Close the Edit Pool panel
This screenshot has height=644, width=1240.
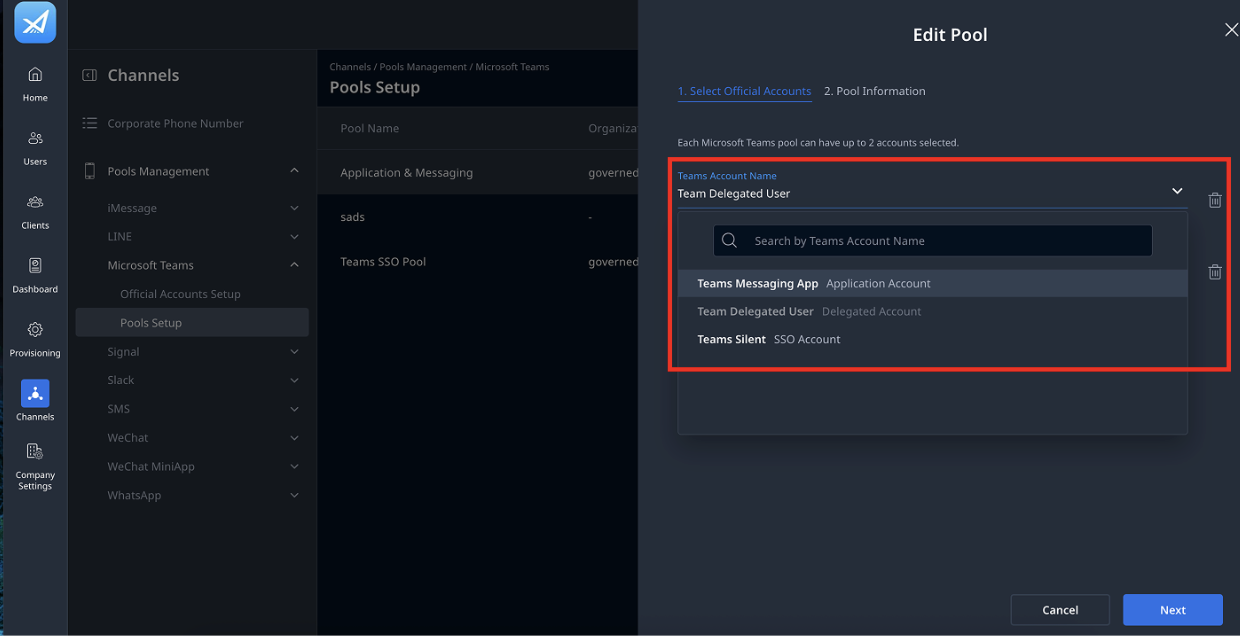pyautogui.click(x=1231, y=30)
